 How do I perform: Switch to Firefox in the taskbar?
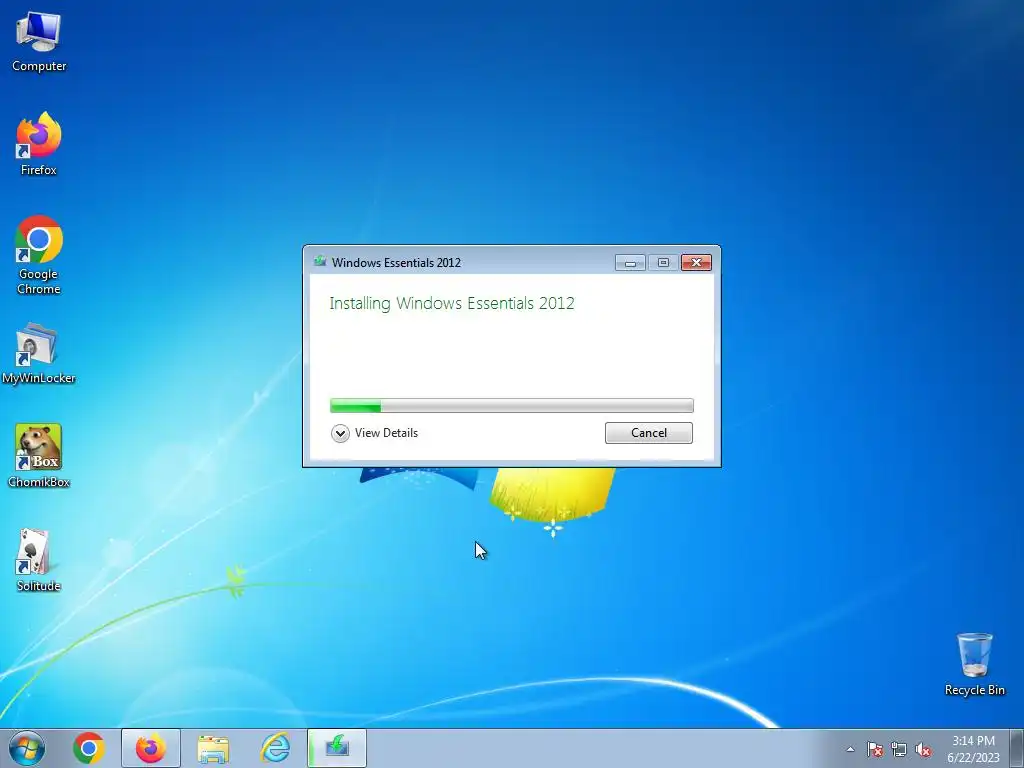[x=151, y=748]
